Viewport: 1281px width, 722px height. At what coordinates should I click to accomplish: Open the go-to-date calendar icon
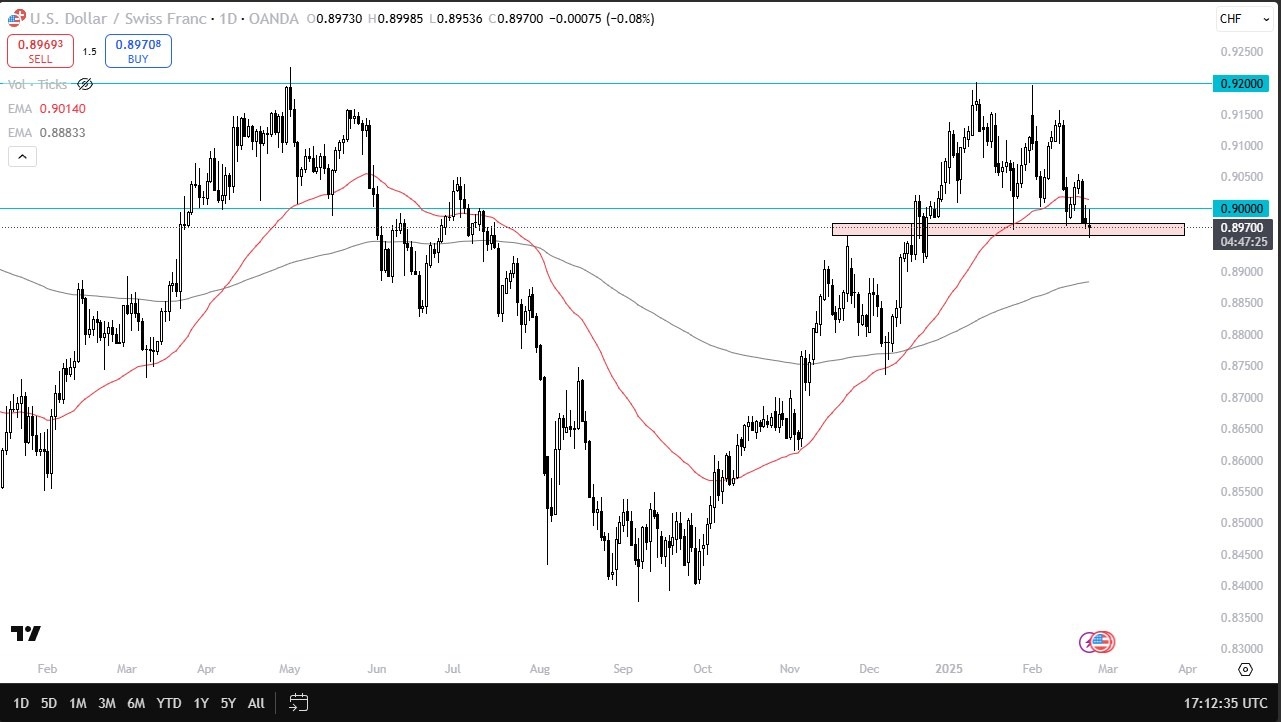pyautogui.click(x=298, y=703)
